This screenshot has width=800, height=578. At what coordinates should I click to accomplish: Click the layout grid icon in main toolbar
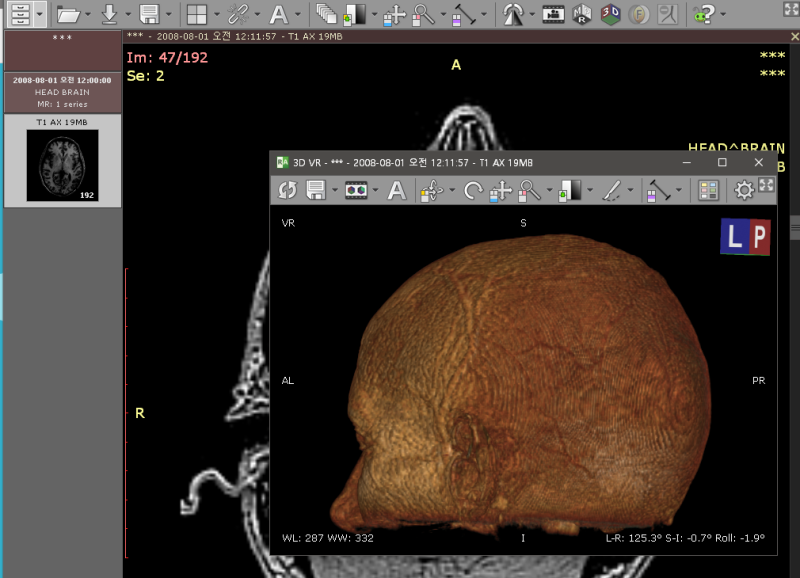click(x=197, y=14)
